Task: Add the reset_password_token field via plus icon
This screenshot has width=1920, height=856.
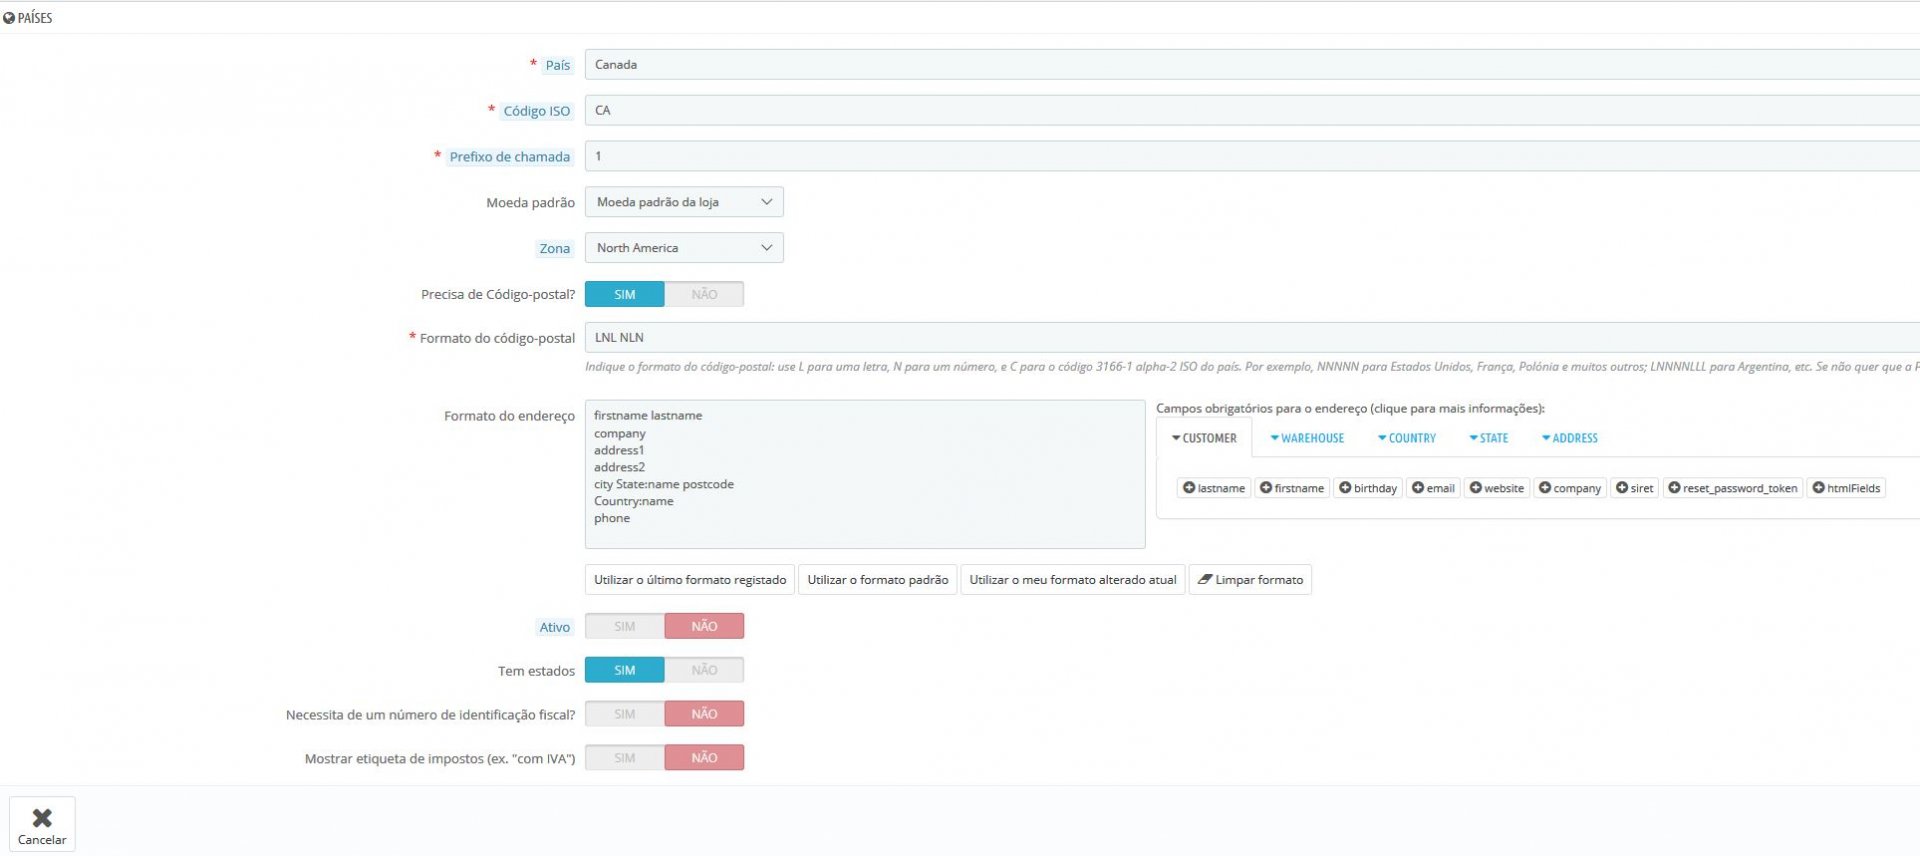Action: [1674, 488]
